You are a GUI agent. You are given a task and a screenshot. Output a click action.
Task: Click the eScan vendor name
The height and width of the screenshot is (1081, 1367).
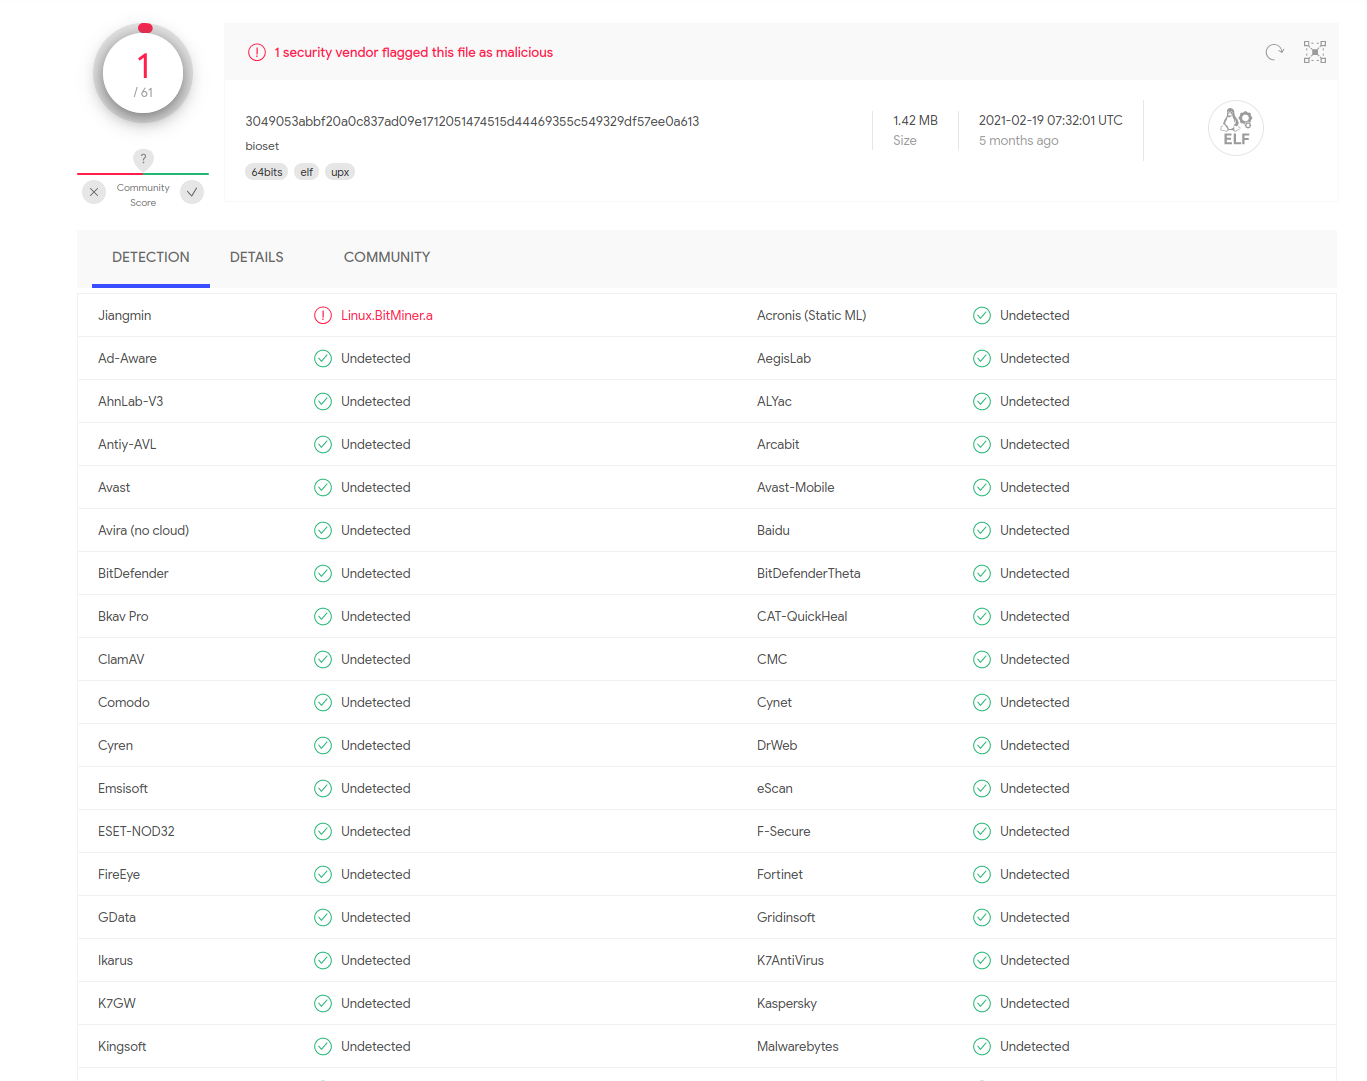click(x=775, y=788)
